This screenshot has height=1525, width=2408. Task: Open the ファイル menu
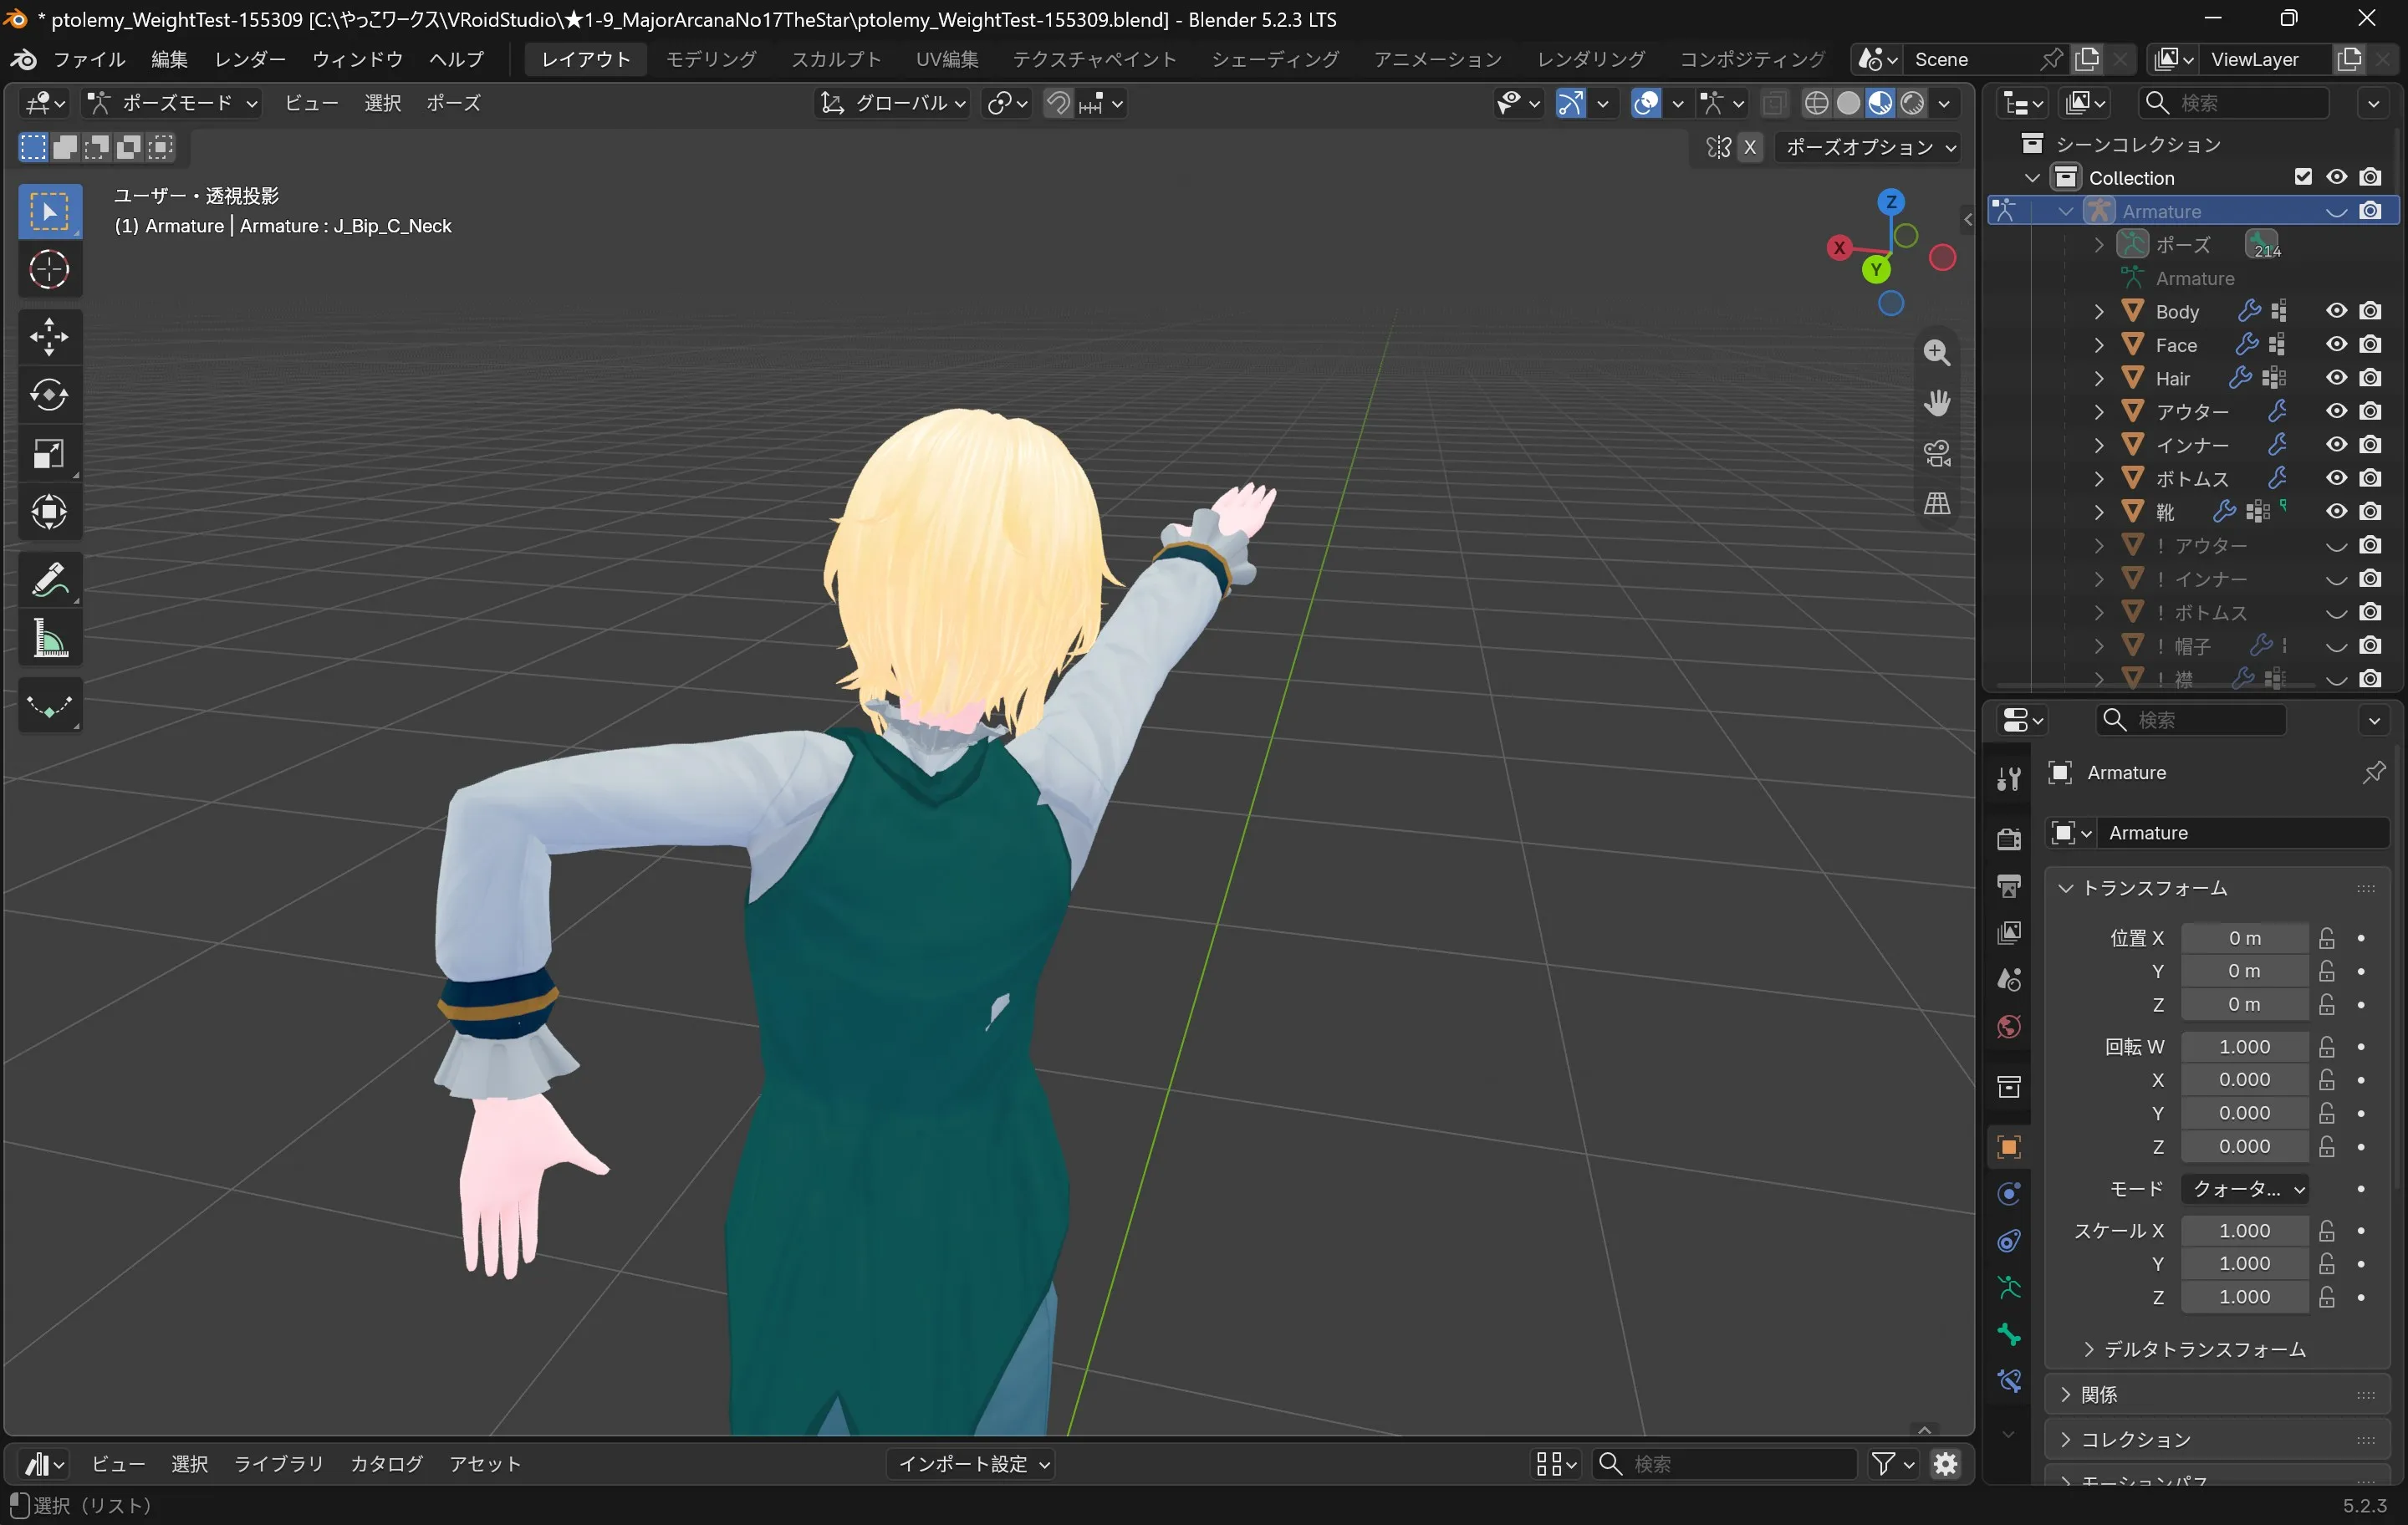pyautogui.click(x=88, y=59)
